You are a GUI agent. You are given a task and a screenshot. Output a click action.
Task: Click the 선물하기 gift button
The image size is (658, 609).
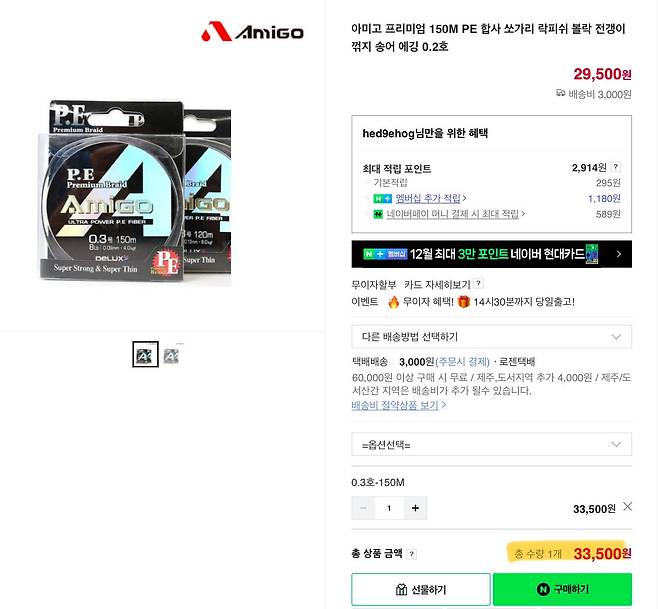pyautogui.click(x=421, y=589)
